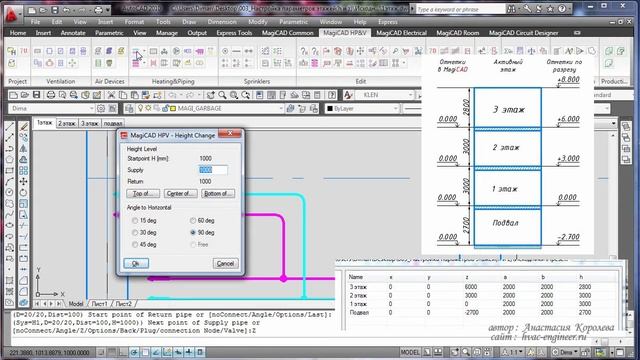Click the black ByLayer color swatch

(330, 109)
